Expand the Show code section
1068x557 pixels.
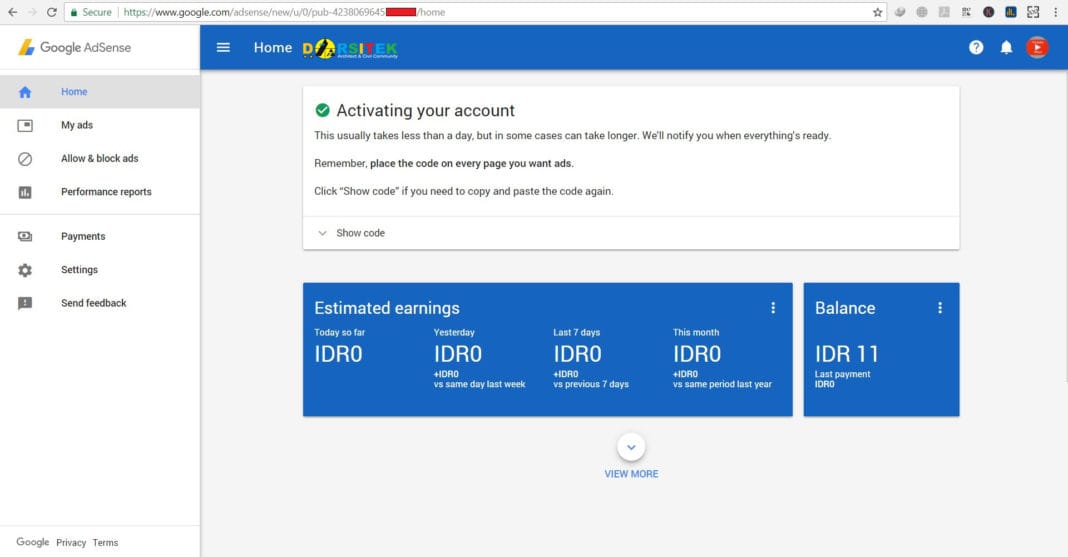click(351, 233)
